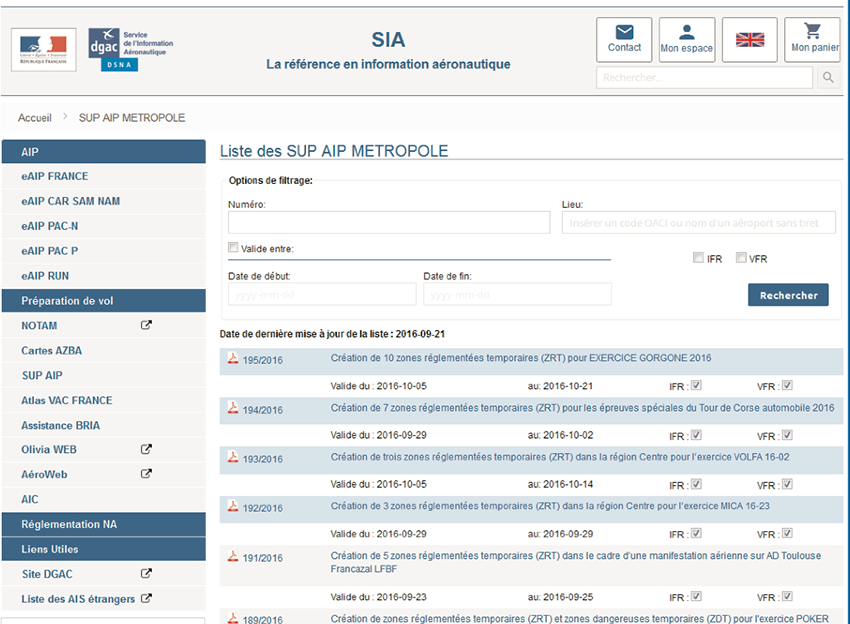The image size is (850, 624).
Task: Open PDF icon for SUP 193/2016
Action: click(x=233, y=457)
